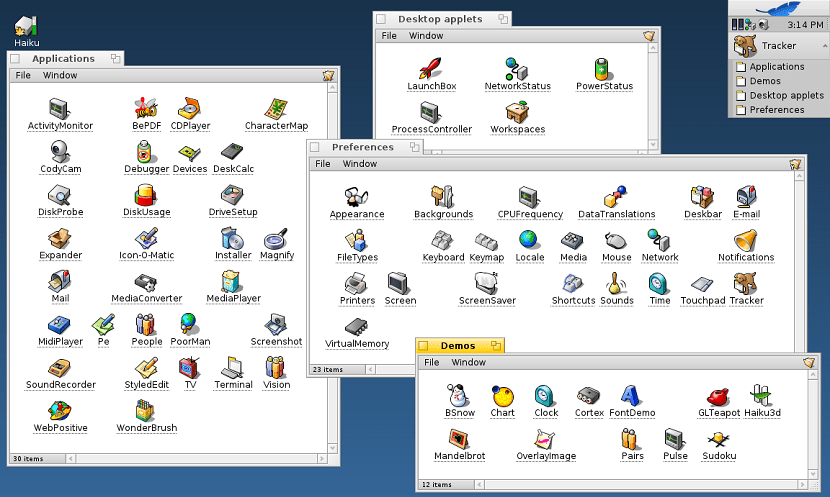Select the WebPositive browser icon
The width and height of the screenshot is (830, 497).
click(60, 411)
